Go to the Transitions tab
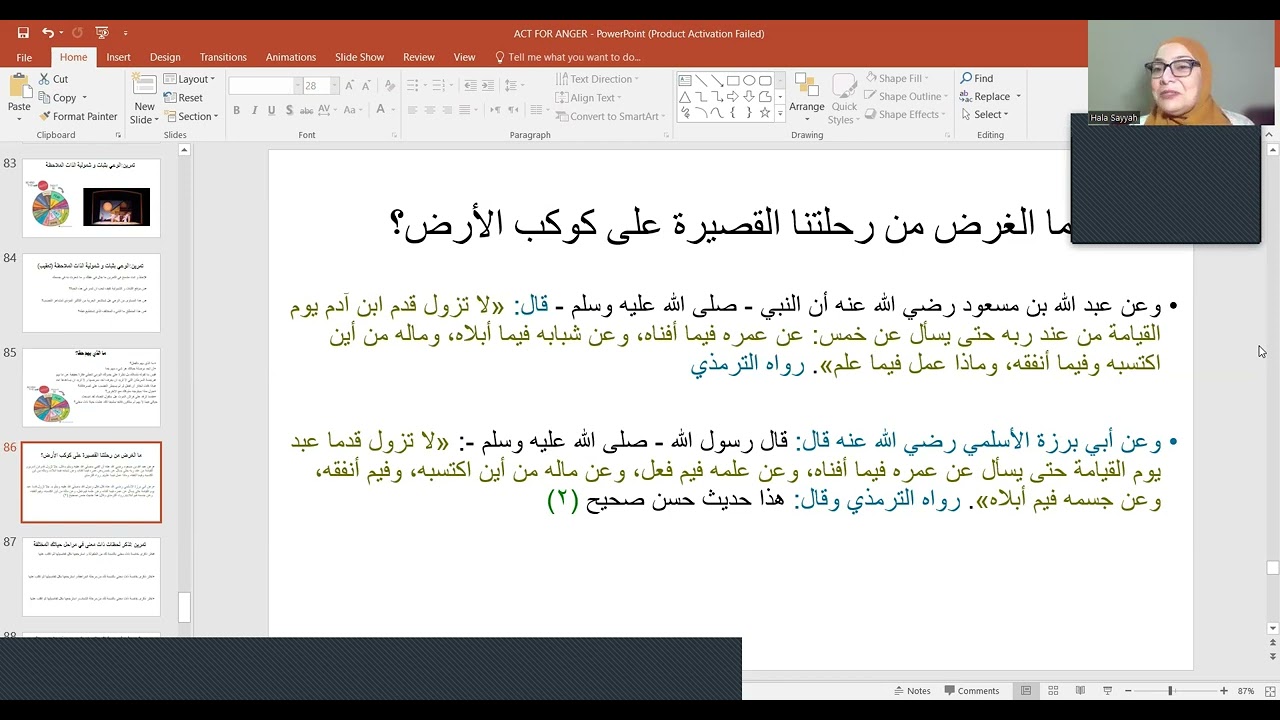1280x720 pixels. point(222,57)
